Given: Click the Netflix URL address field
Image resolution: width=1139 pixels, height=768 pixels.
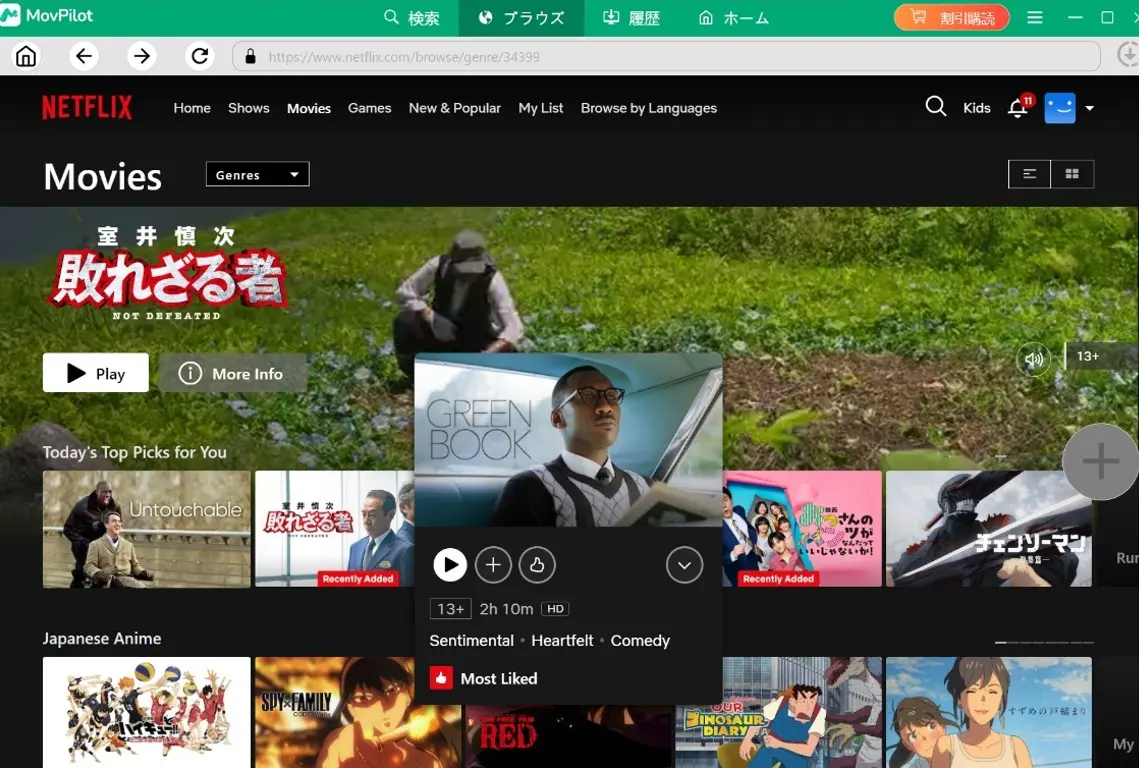Looking at the screenshot, I should point(666,57).
